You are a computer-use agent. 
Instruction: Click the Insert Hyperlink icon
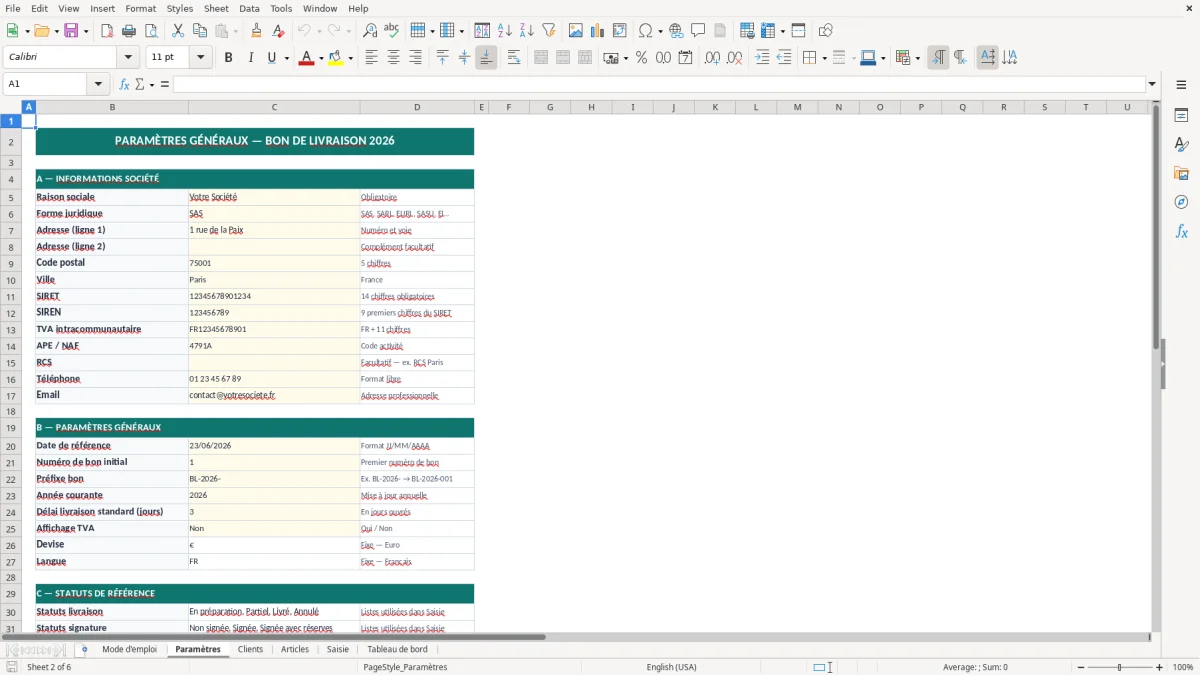[x=676, y=31]
